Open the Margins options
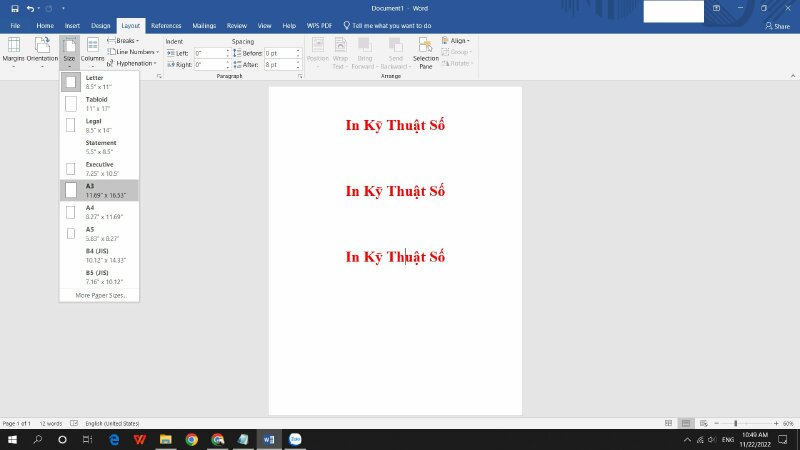 click(14, 50)
